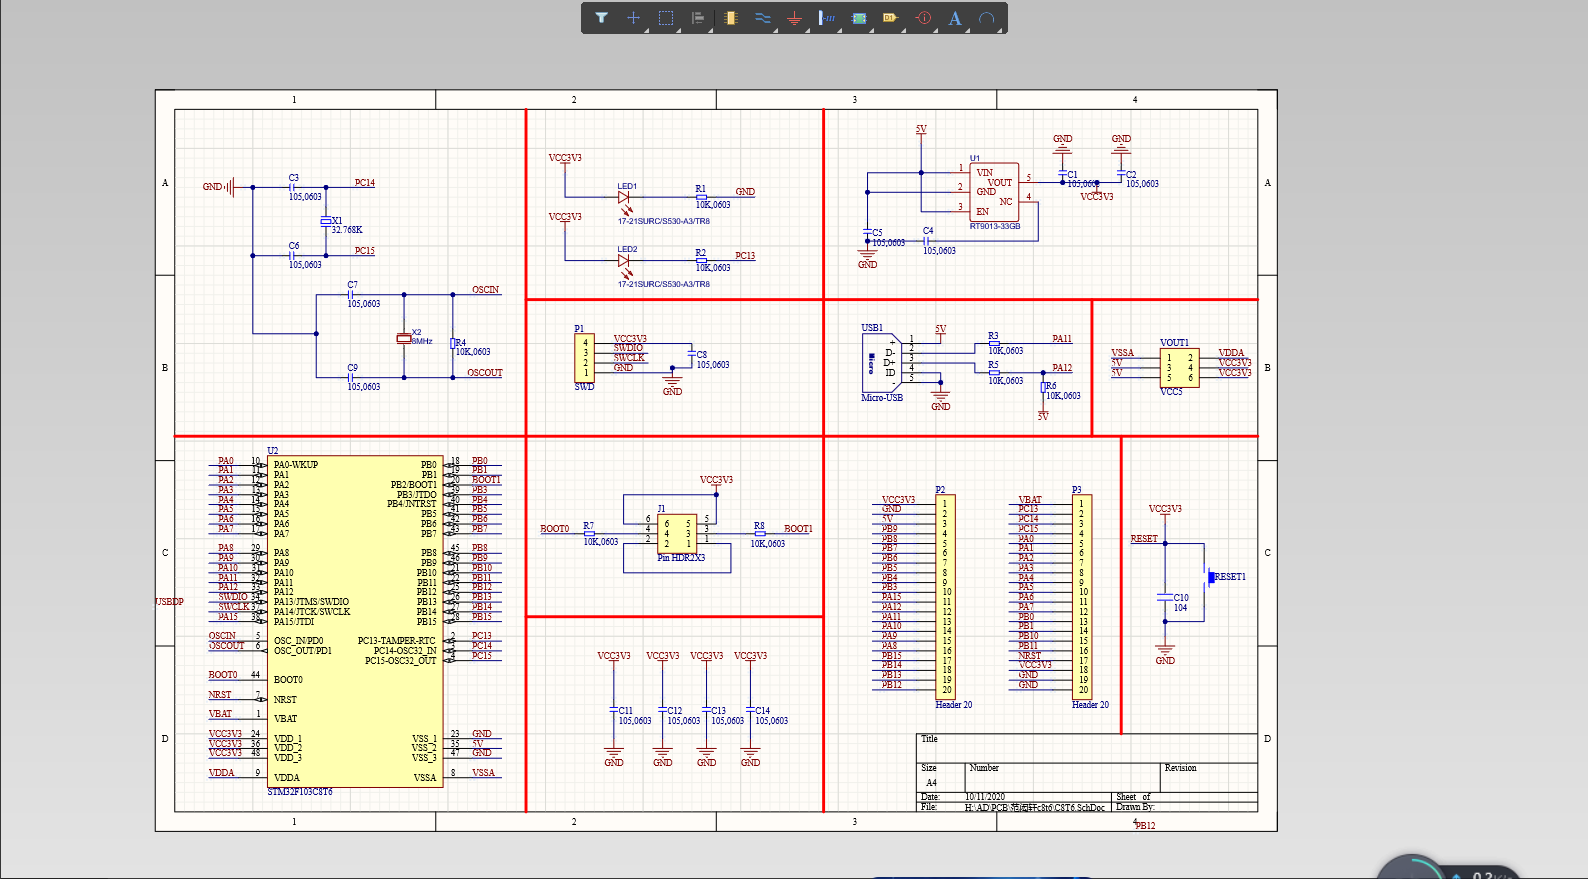The image size is (1588, 879).
Task: Select the USB1 Micro-USB connector symbol
Action: [x=880, y=363]
